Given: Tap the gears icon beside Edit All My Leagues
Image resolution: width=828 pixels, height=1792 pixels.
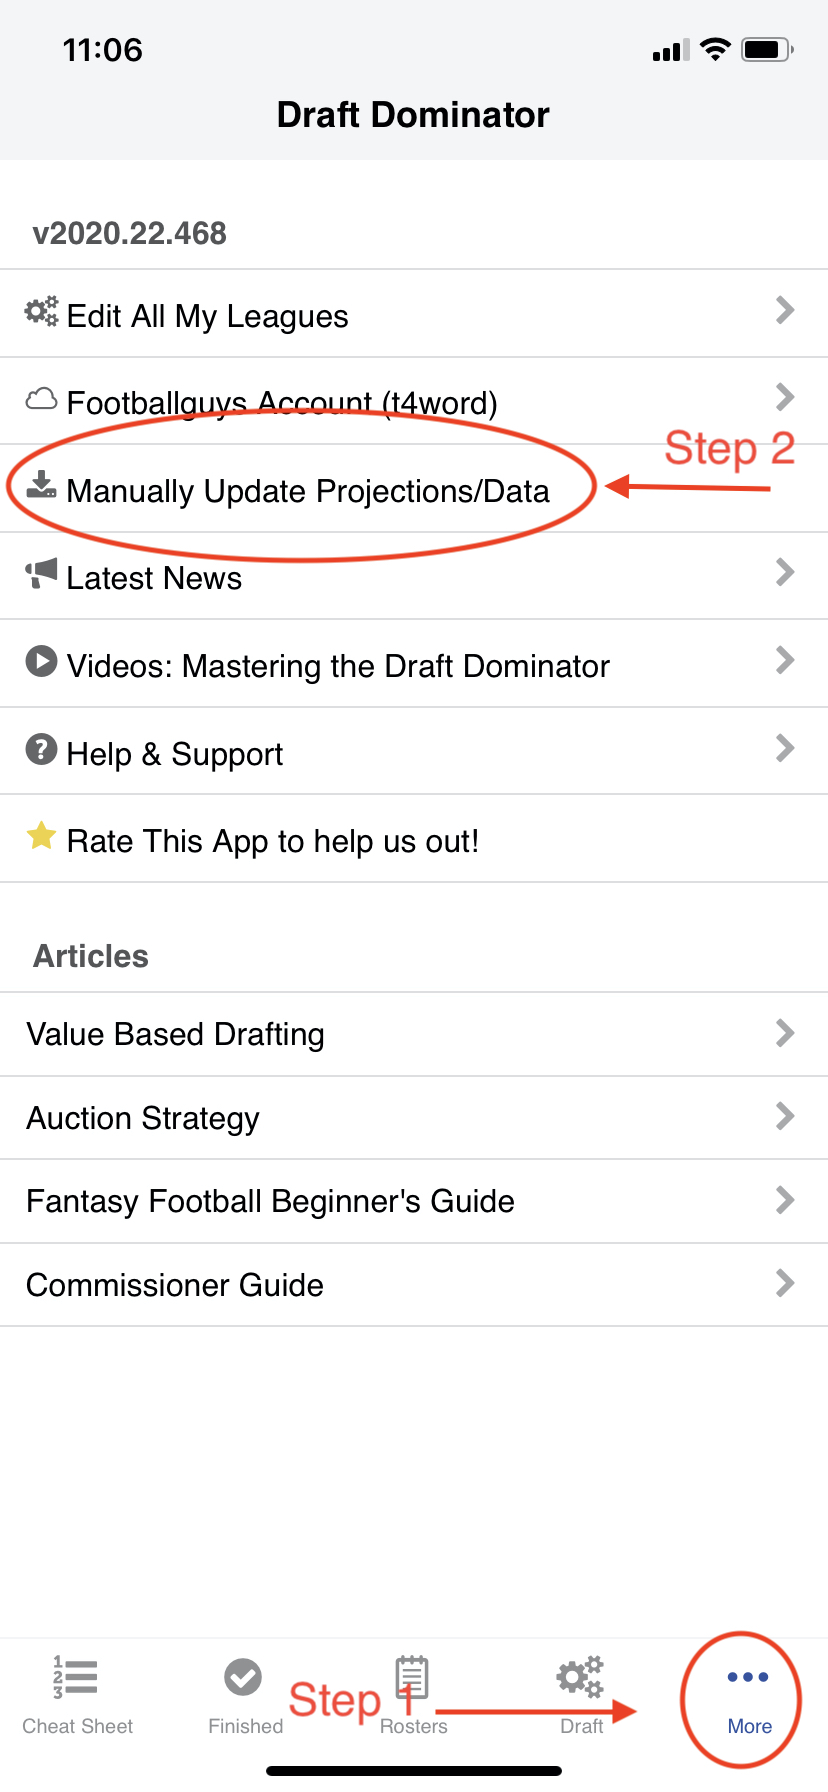Looking at the screenshot, I should tap(41, 312).
